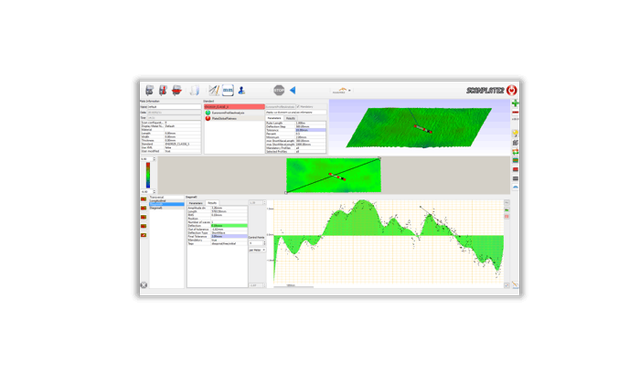Select the Transversal profile entry

[167, 197]
